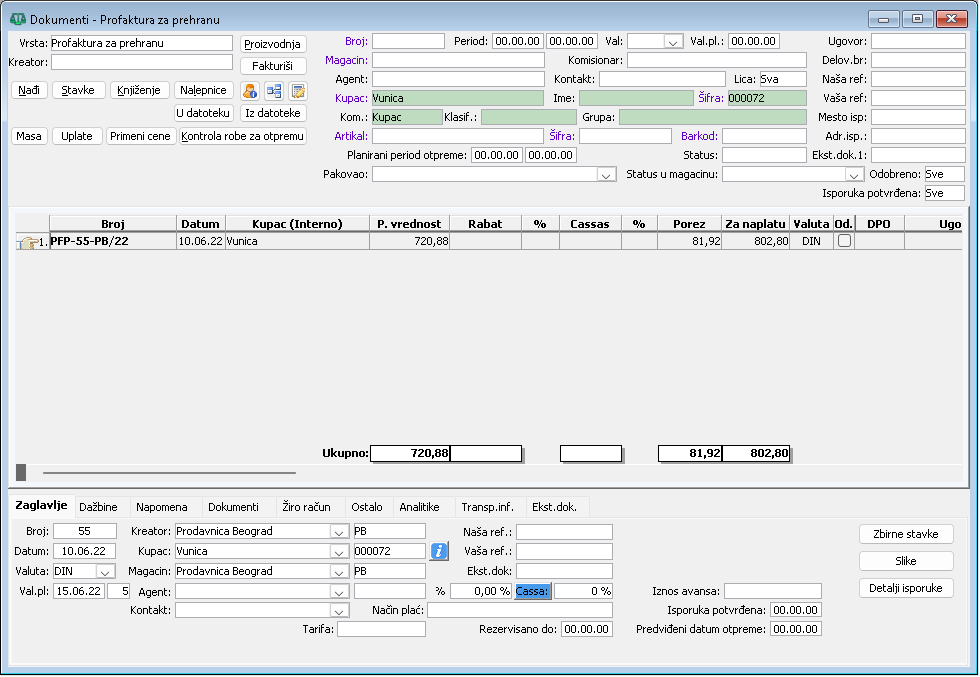Screen dimensions: 980x677
Task: Click the P. vrednost column header
Action: pos(409,224)
